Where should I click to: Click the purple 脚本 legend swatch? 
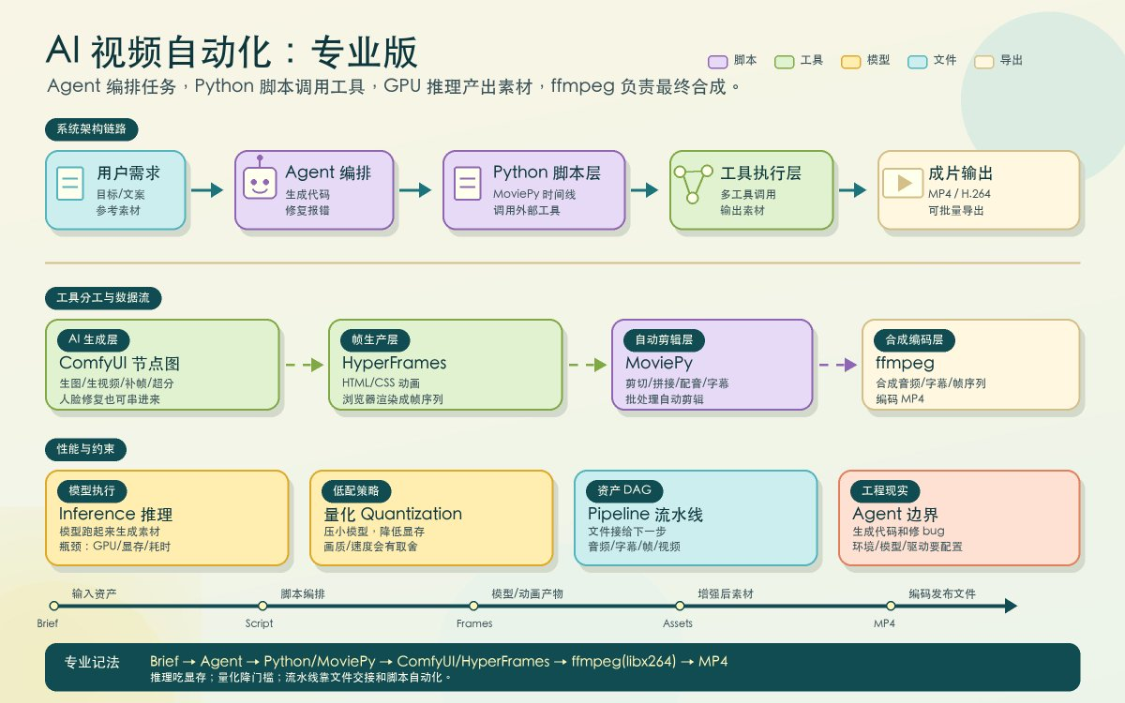point(717,62)
